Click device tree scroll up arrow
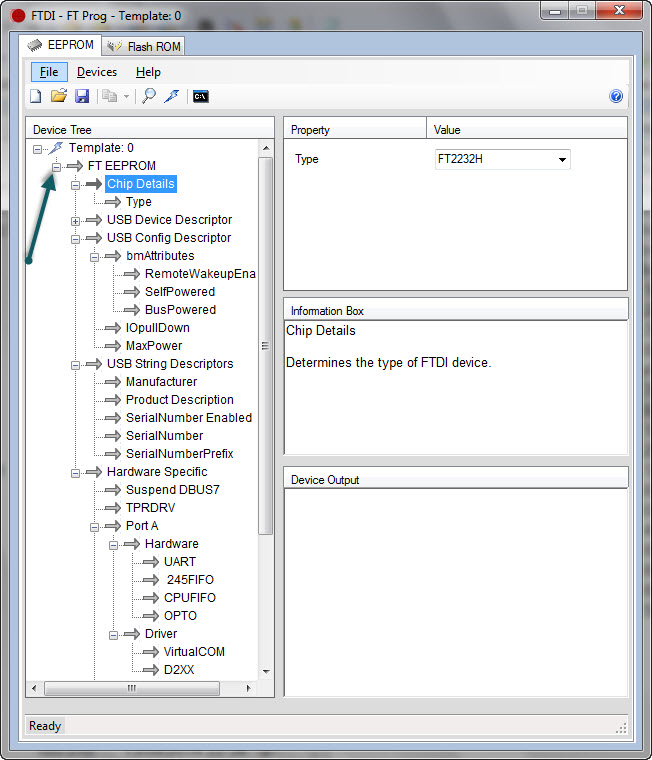This screenshot has height=760, width=652. (x=266, y=147)
